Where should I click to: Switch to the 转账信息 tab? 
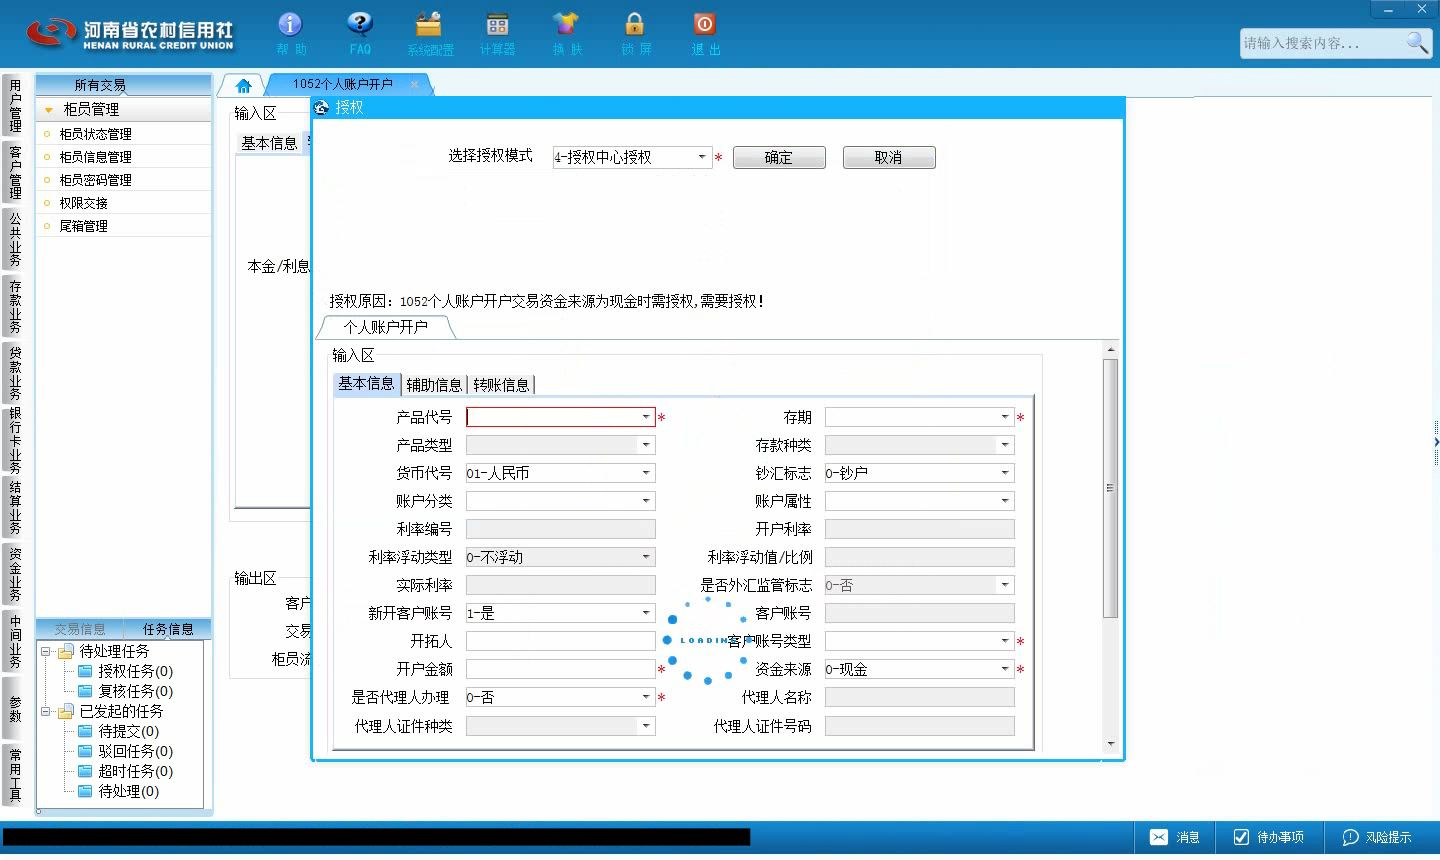(501, 385)
